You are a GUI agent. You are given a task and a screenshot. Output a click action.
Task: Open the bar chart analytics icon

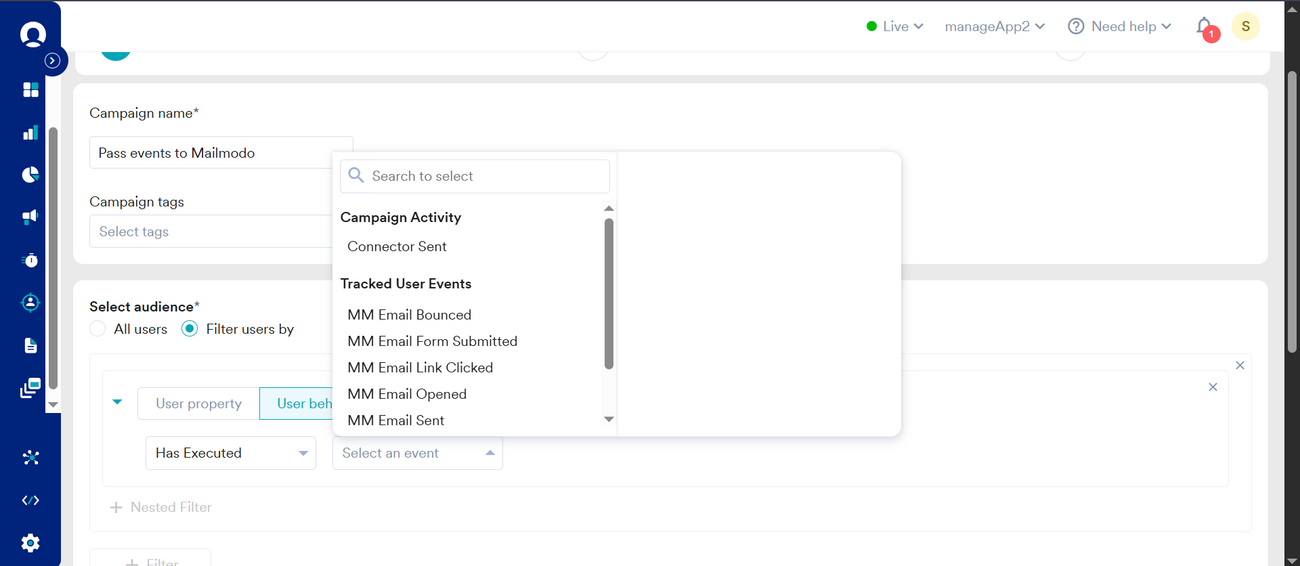coord(31,132)
